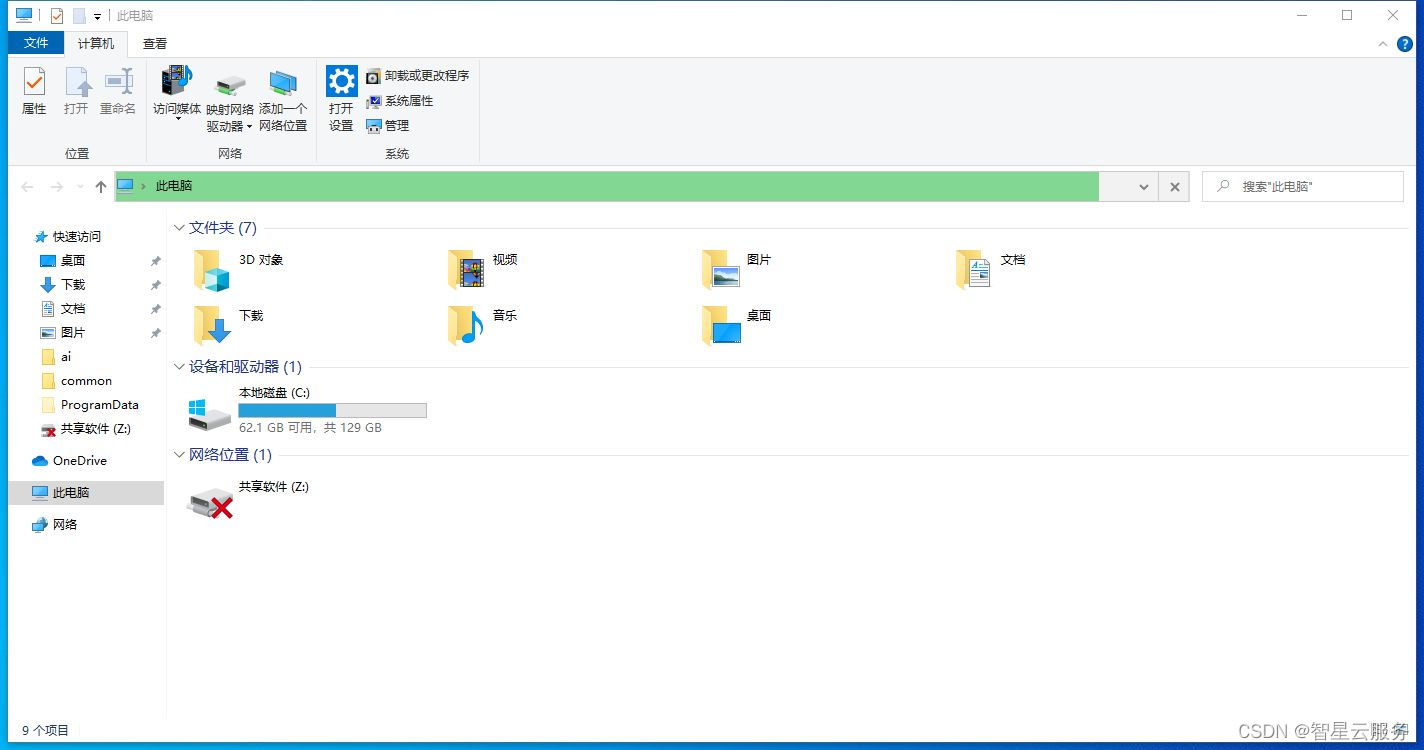This screenshot has height=750, width=1424.
Task: Select Network (网络) in the sidebar
Action: (65, 525)
